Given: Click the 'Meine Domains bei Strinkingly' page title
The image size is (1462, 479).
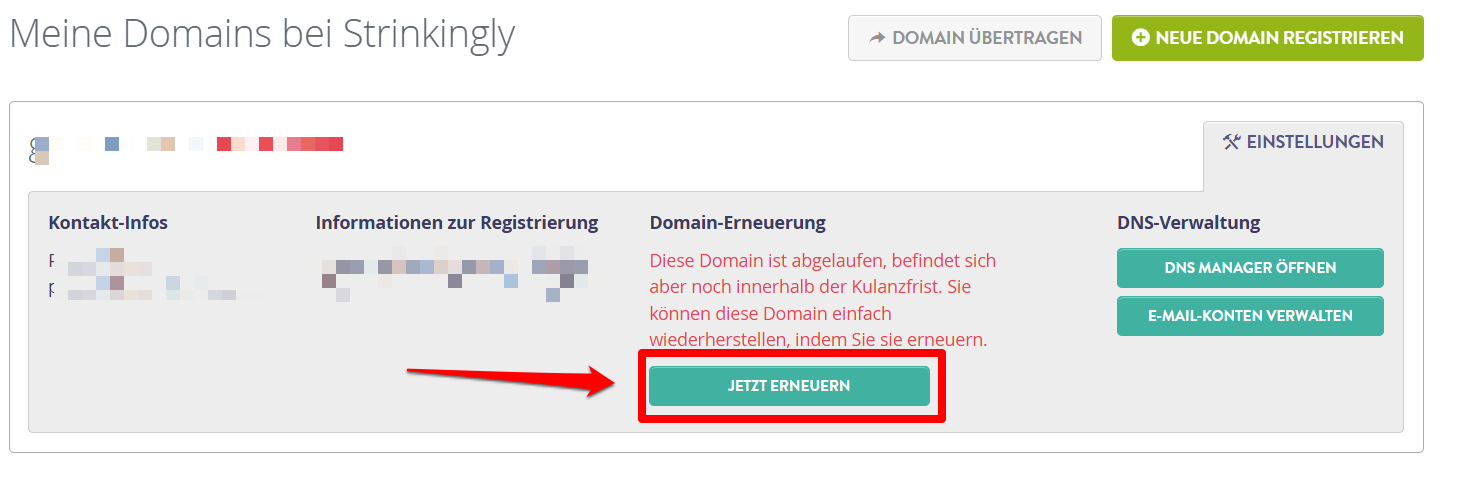Looking at the screenshot, I should coord(262,35).
